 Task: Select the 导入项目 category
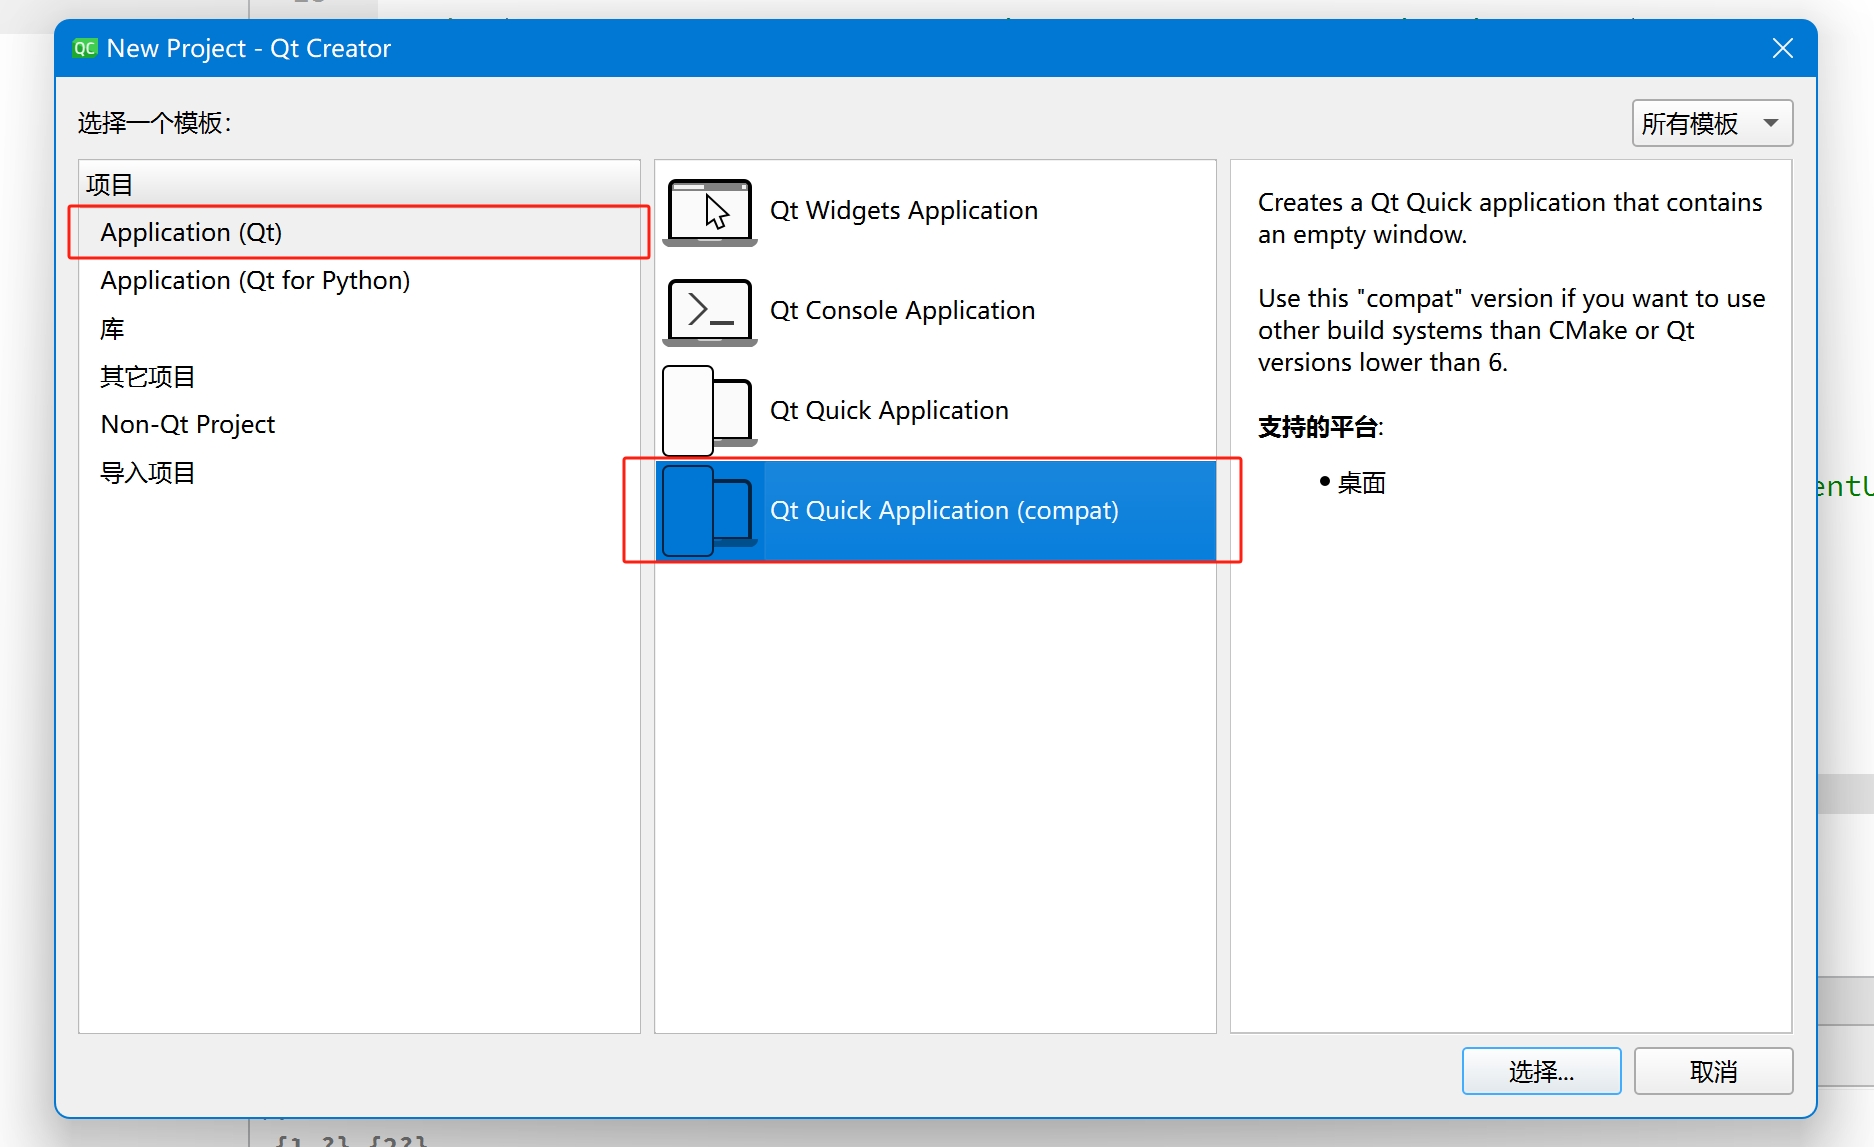[359, 472]
